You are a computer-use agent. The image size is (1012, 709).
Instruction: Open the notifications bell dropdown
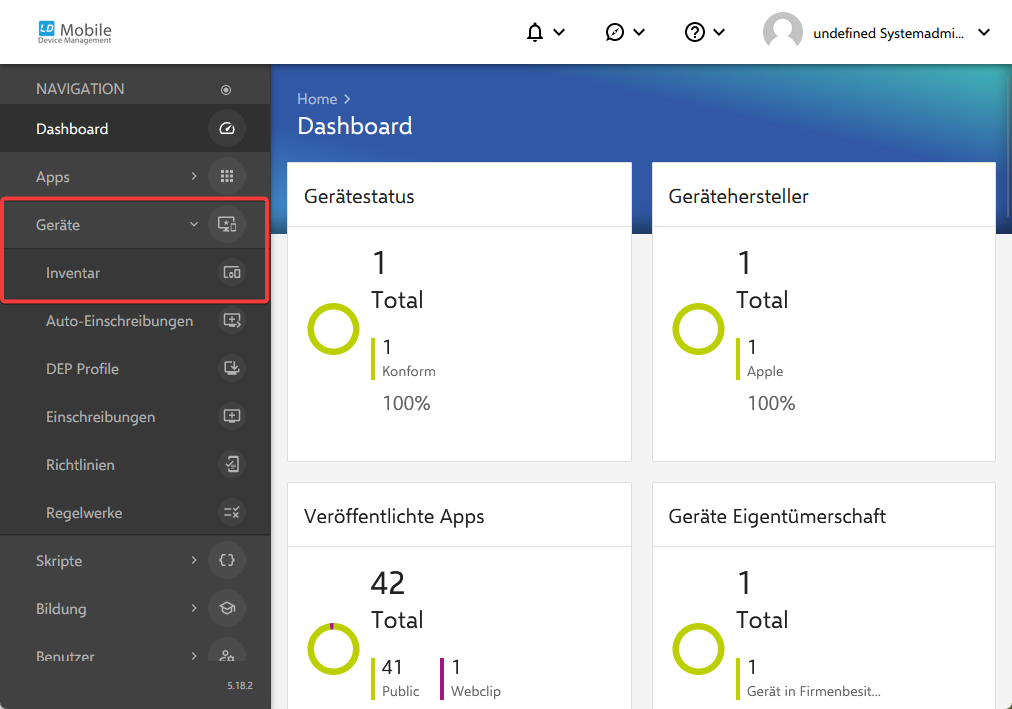point(545,32)
